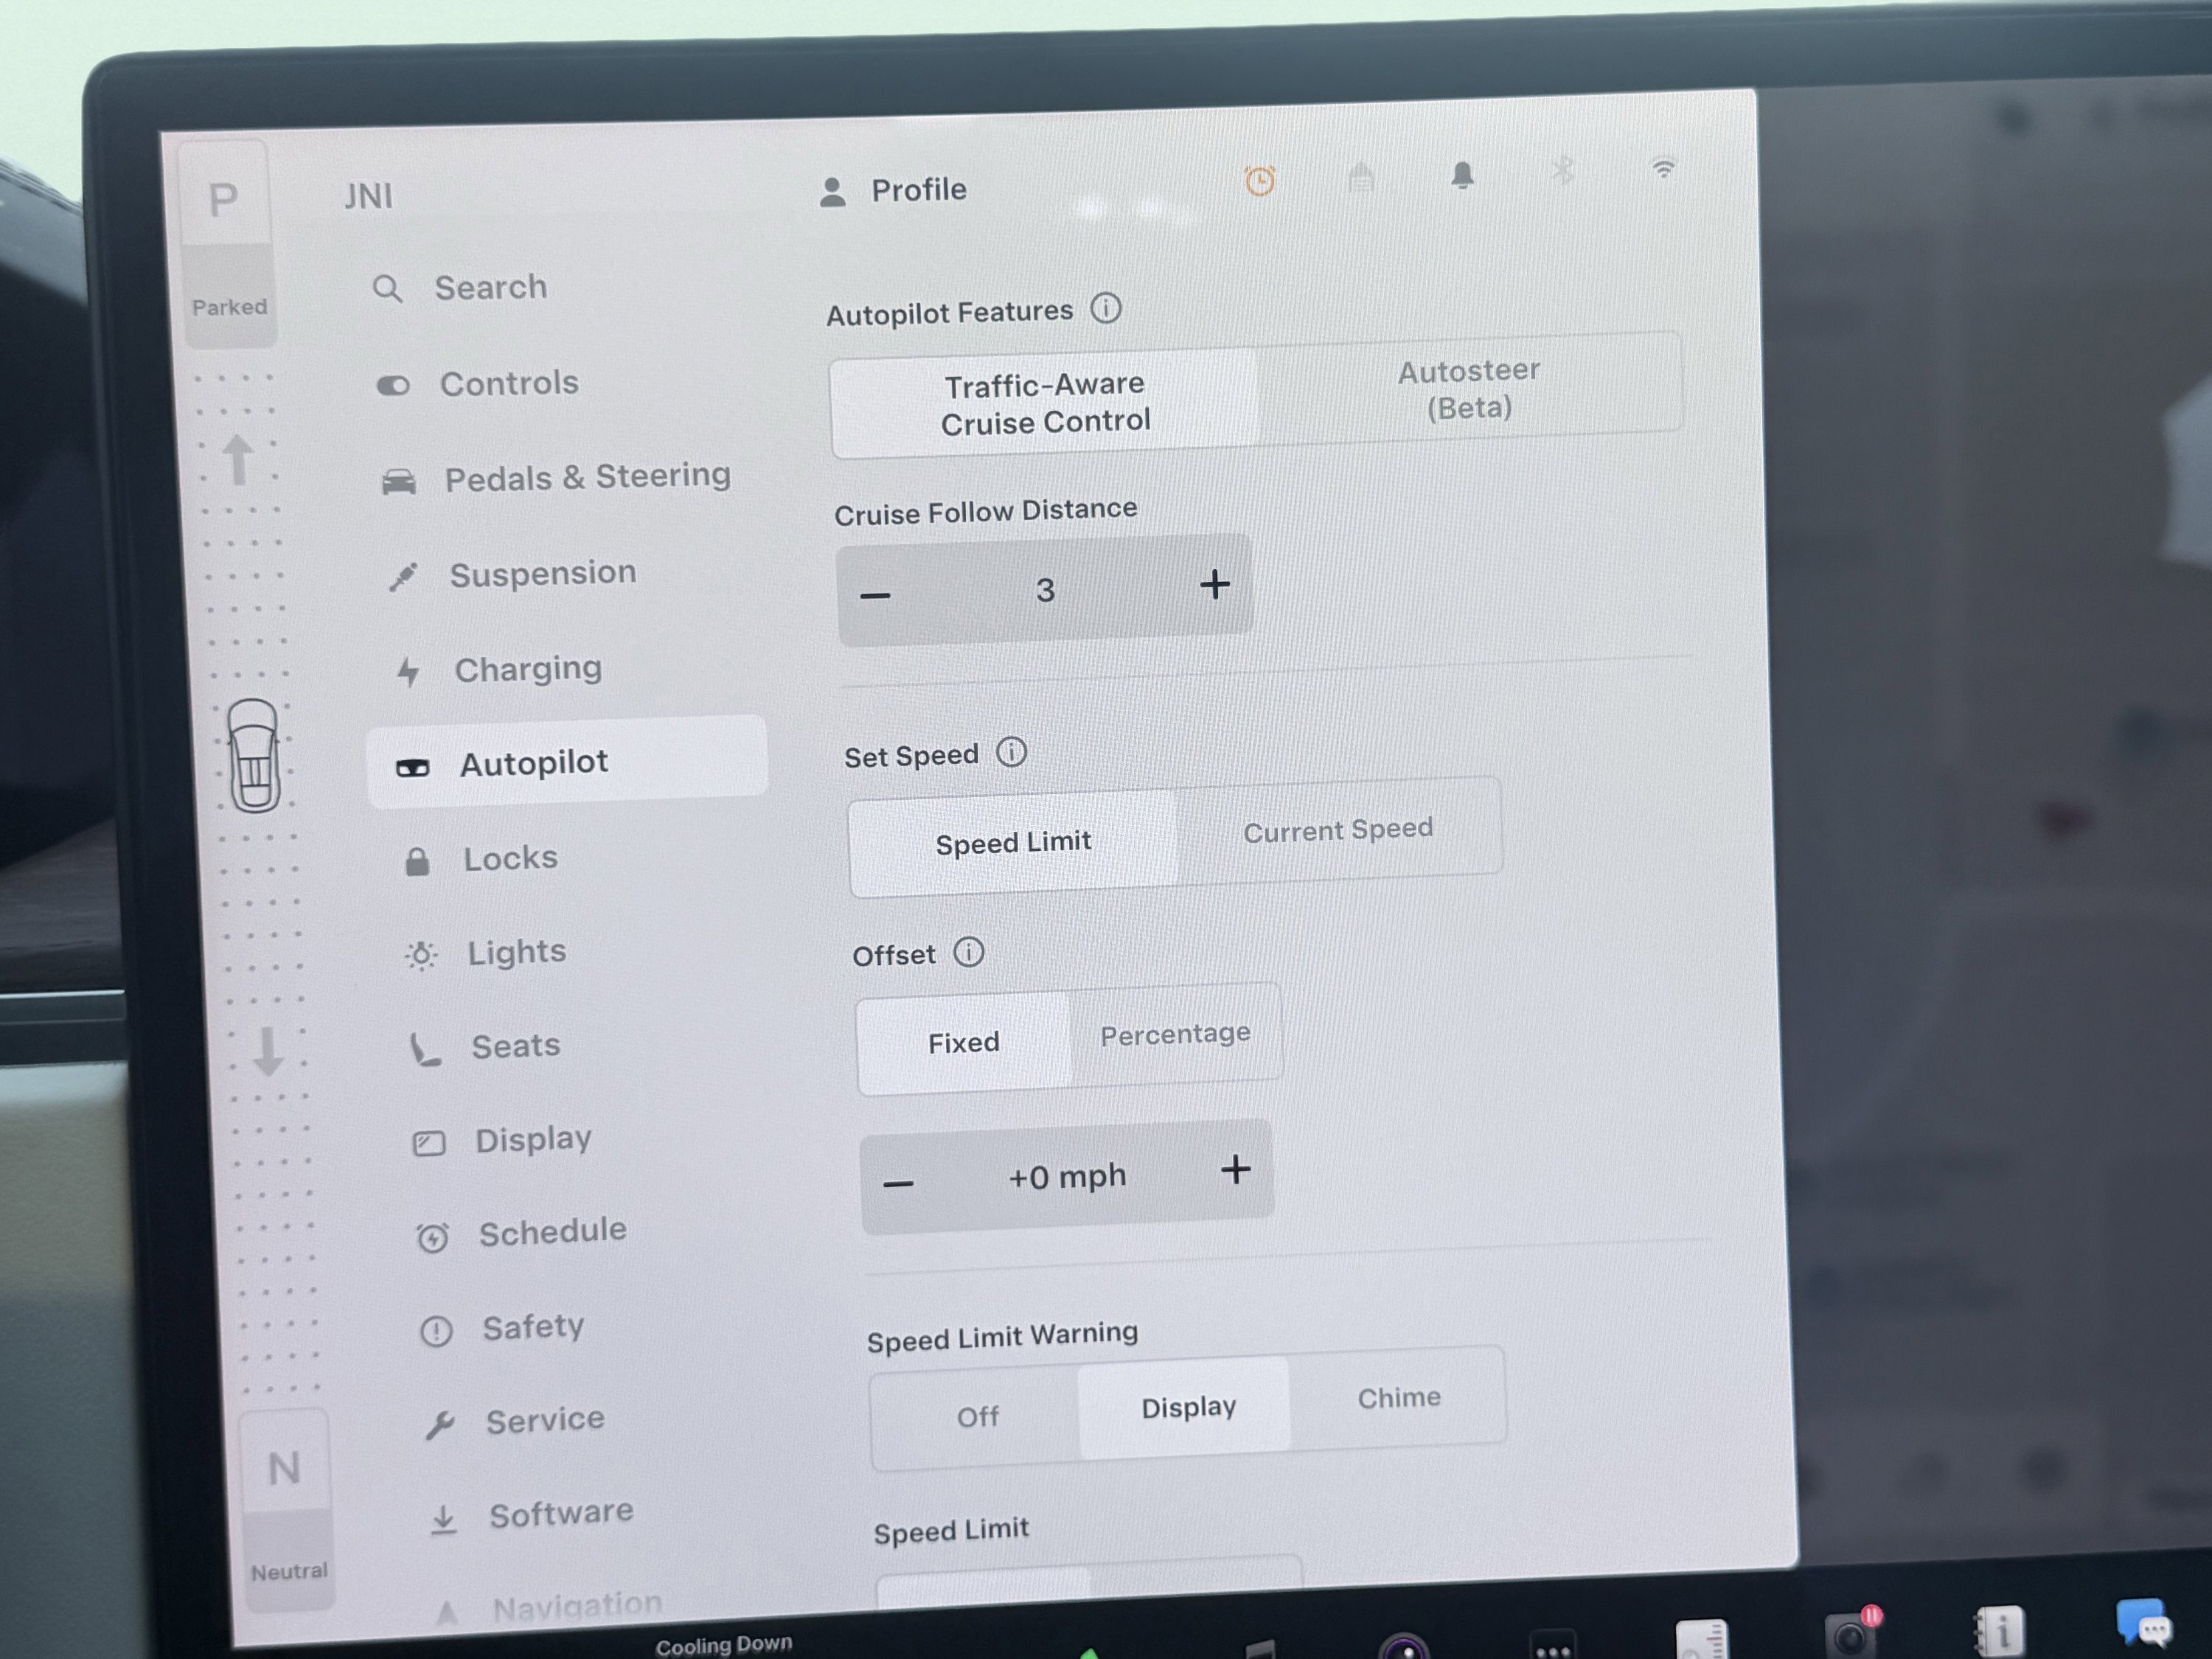
Task: Open Bluetooth settings from the top bar
Action: 1563,172
